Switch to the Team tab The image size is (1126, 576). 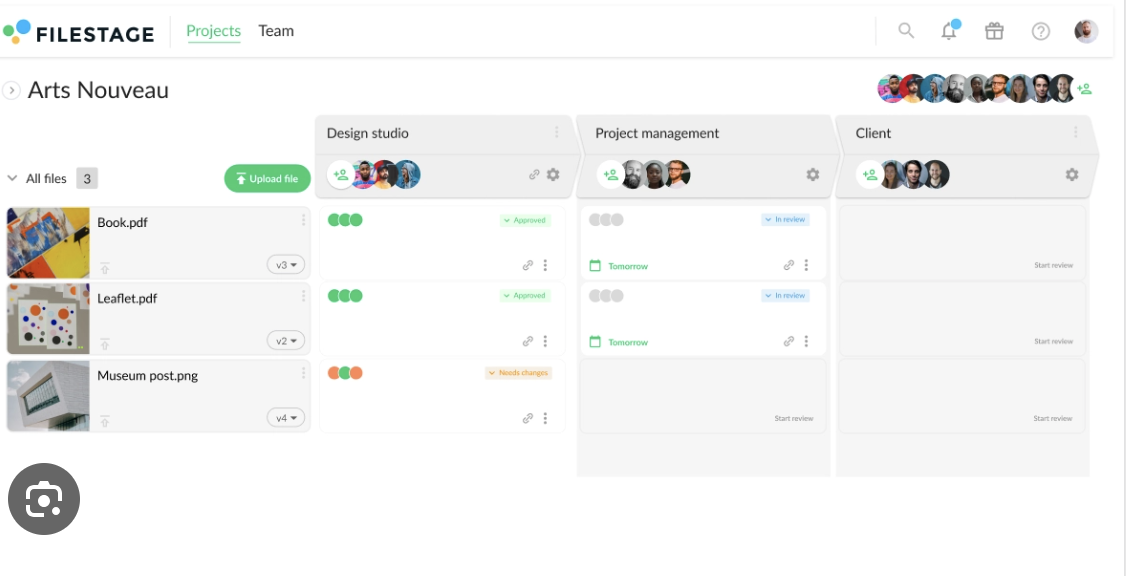[x=276, y=31]
